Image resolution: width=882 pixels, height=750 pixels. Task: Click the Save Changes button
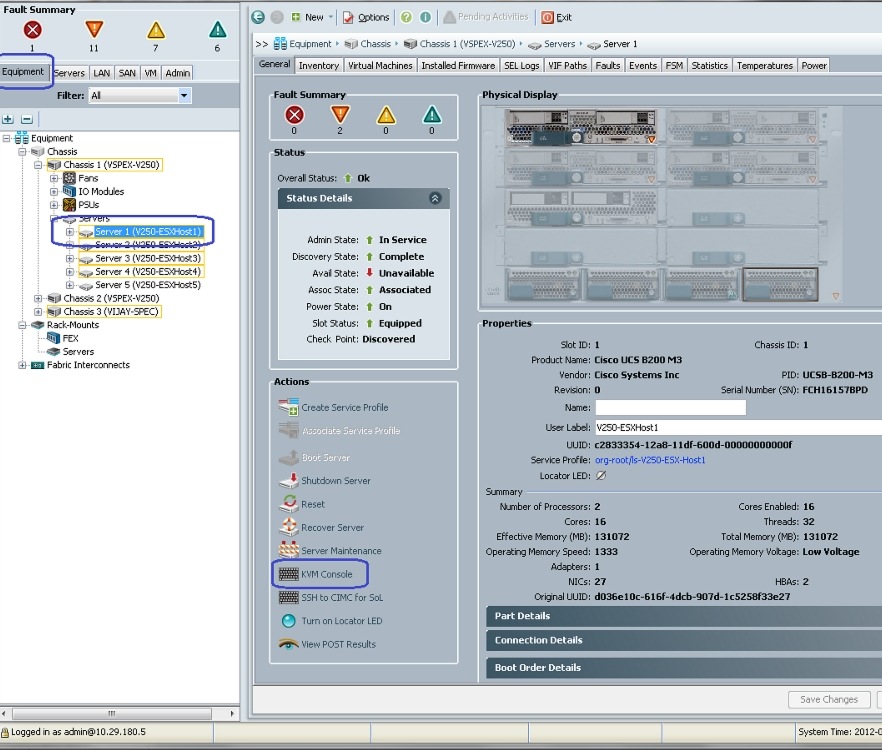click(828, 700)
